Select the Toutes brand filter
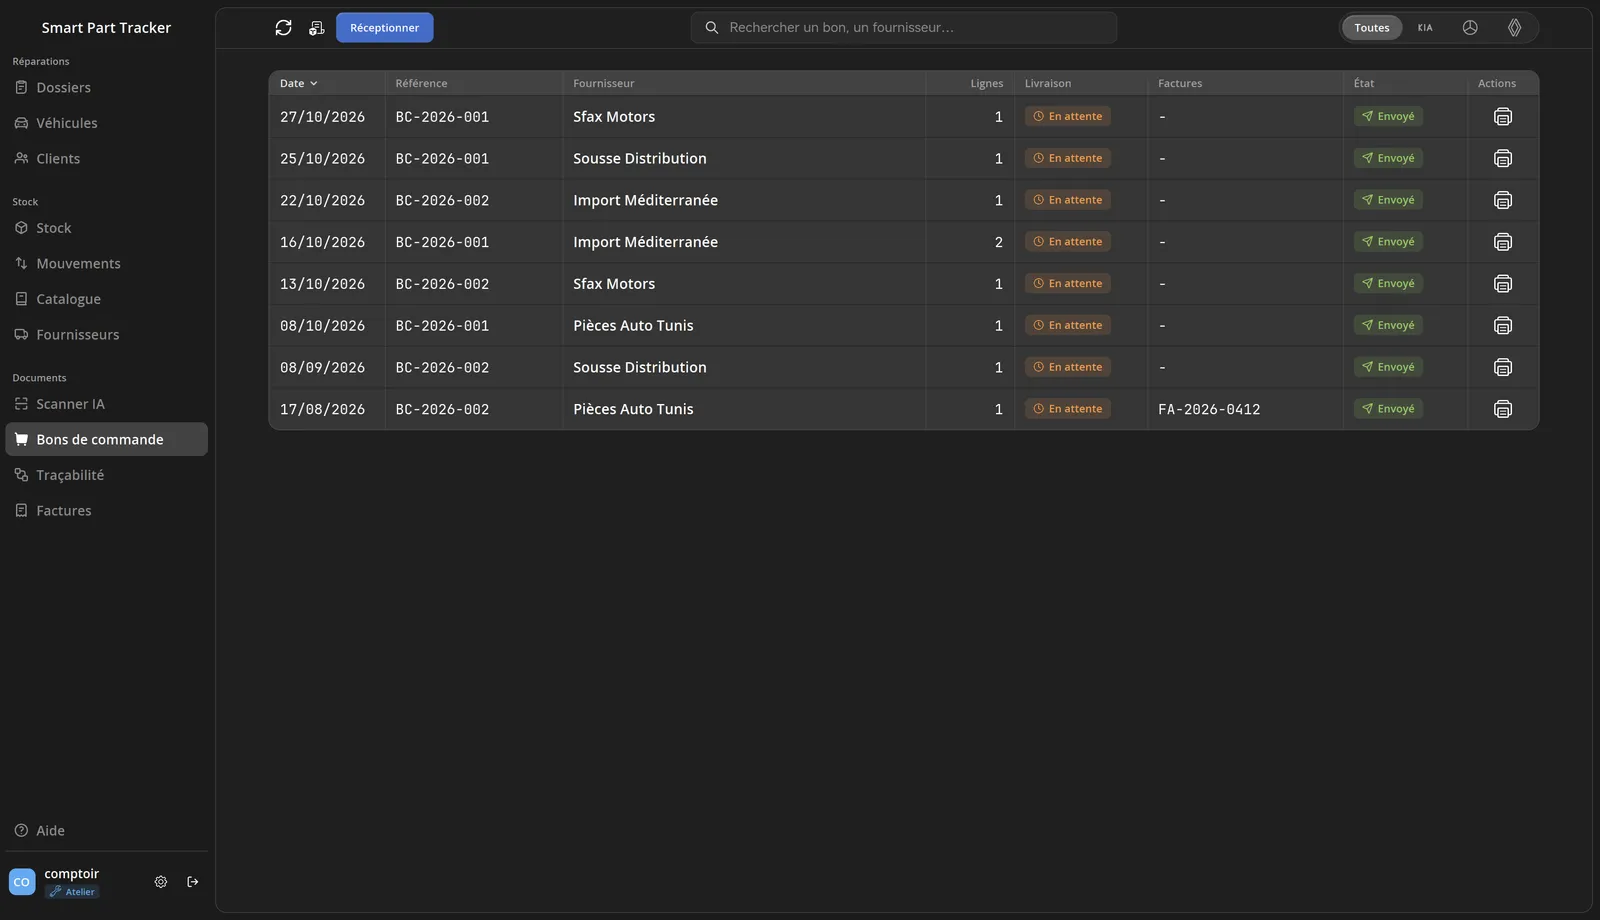The height and width of the screenshot is (920, 1600). 1372,28
